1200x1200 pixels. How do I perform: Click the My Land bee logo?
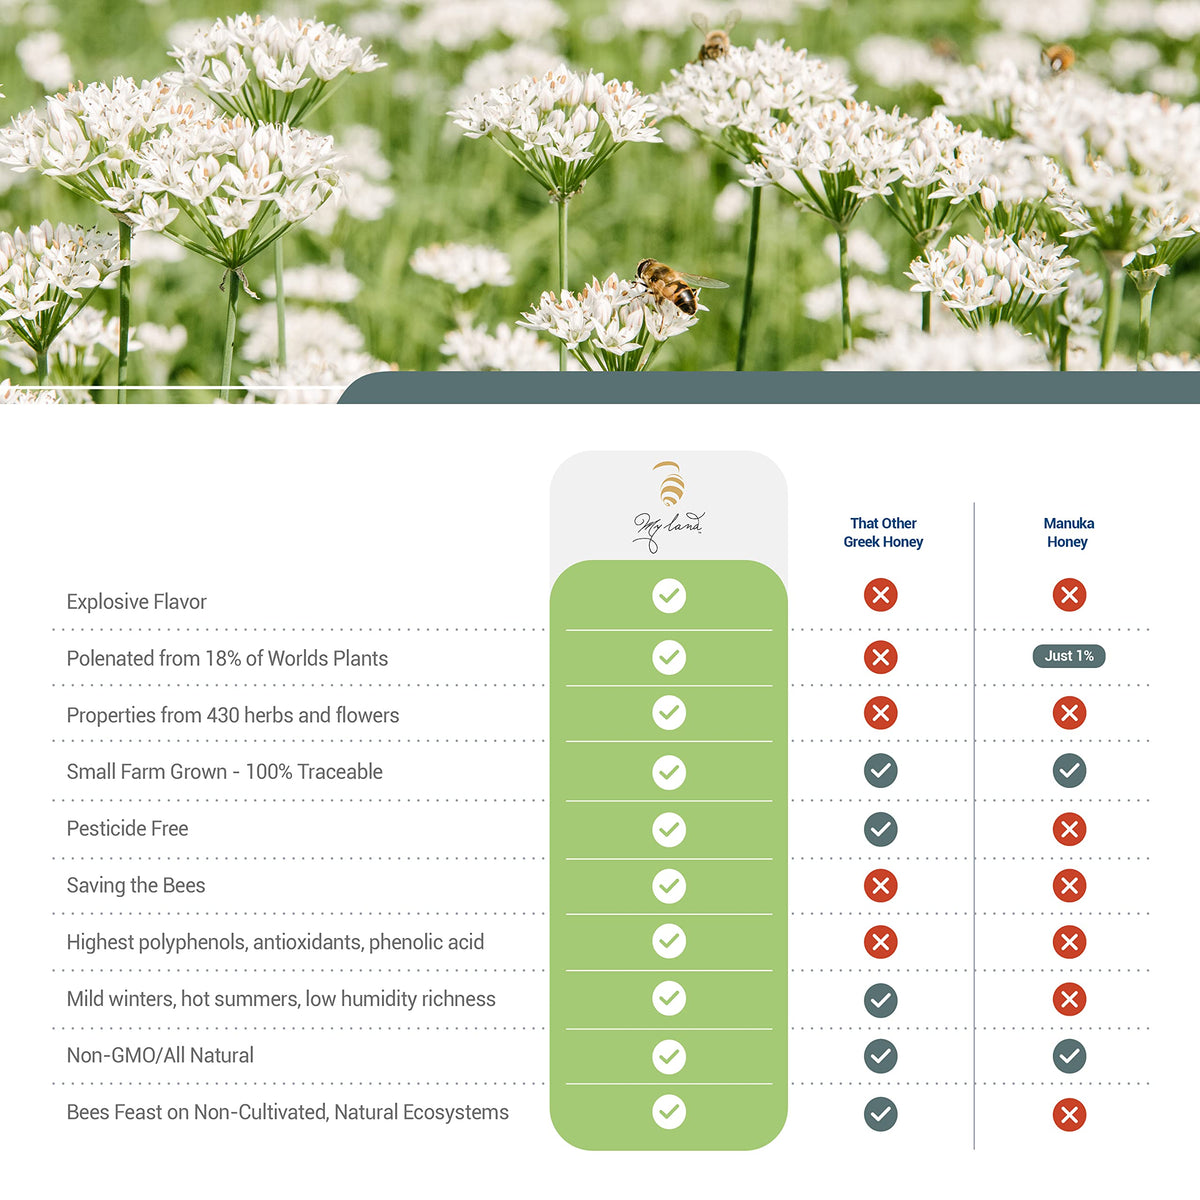668,507
